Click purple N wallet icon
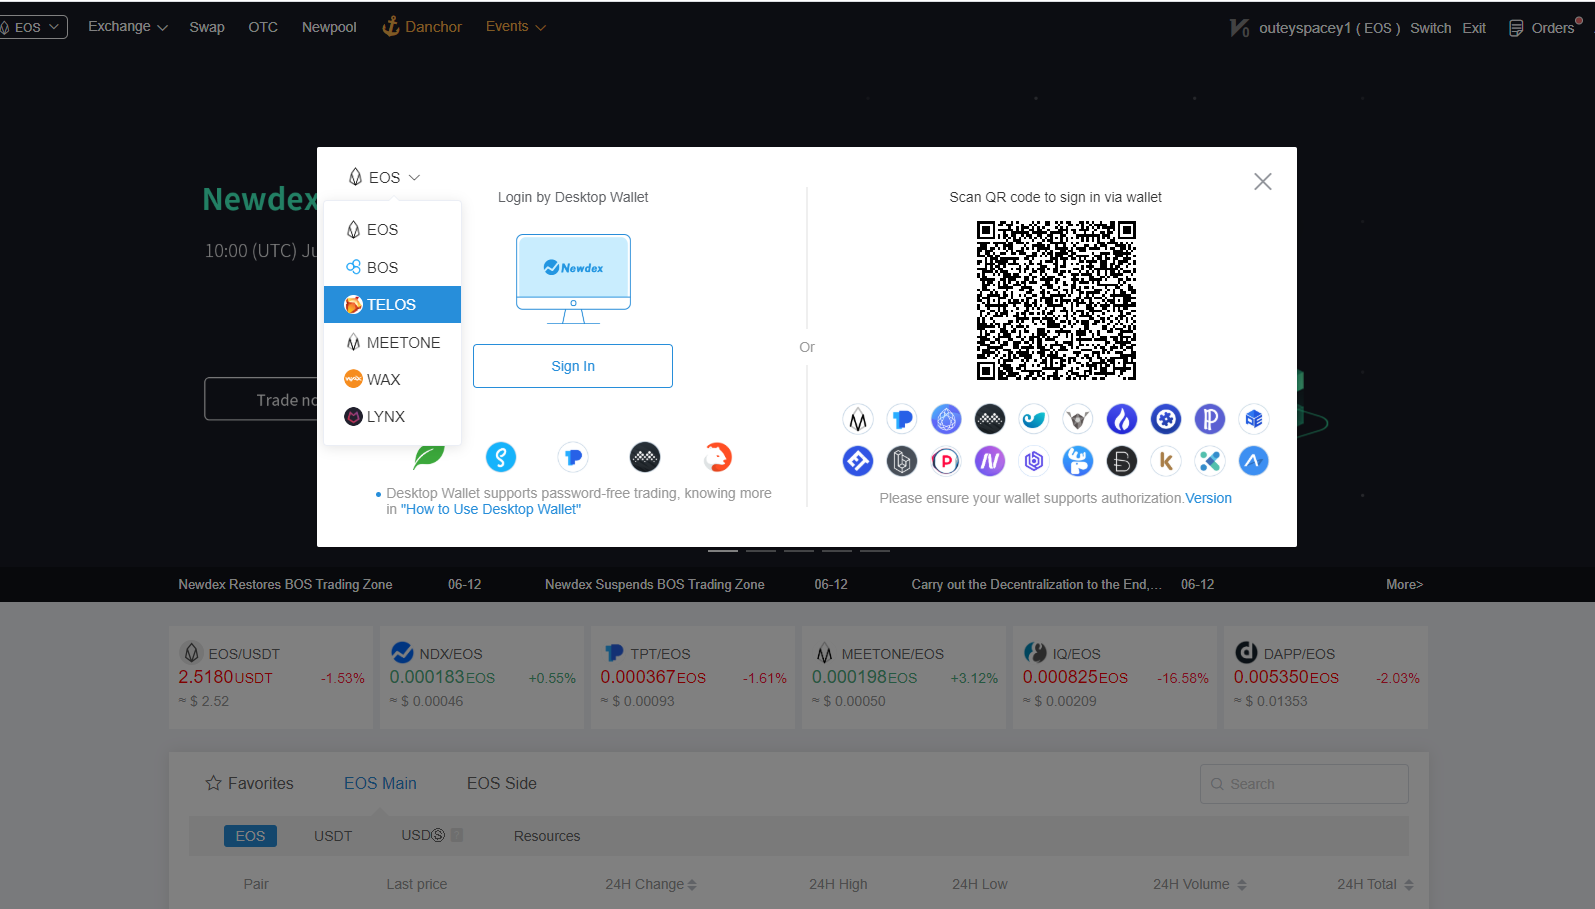The height and width of the screenshot is (909, 1595). (x=990, y=461)
